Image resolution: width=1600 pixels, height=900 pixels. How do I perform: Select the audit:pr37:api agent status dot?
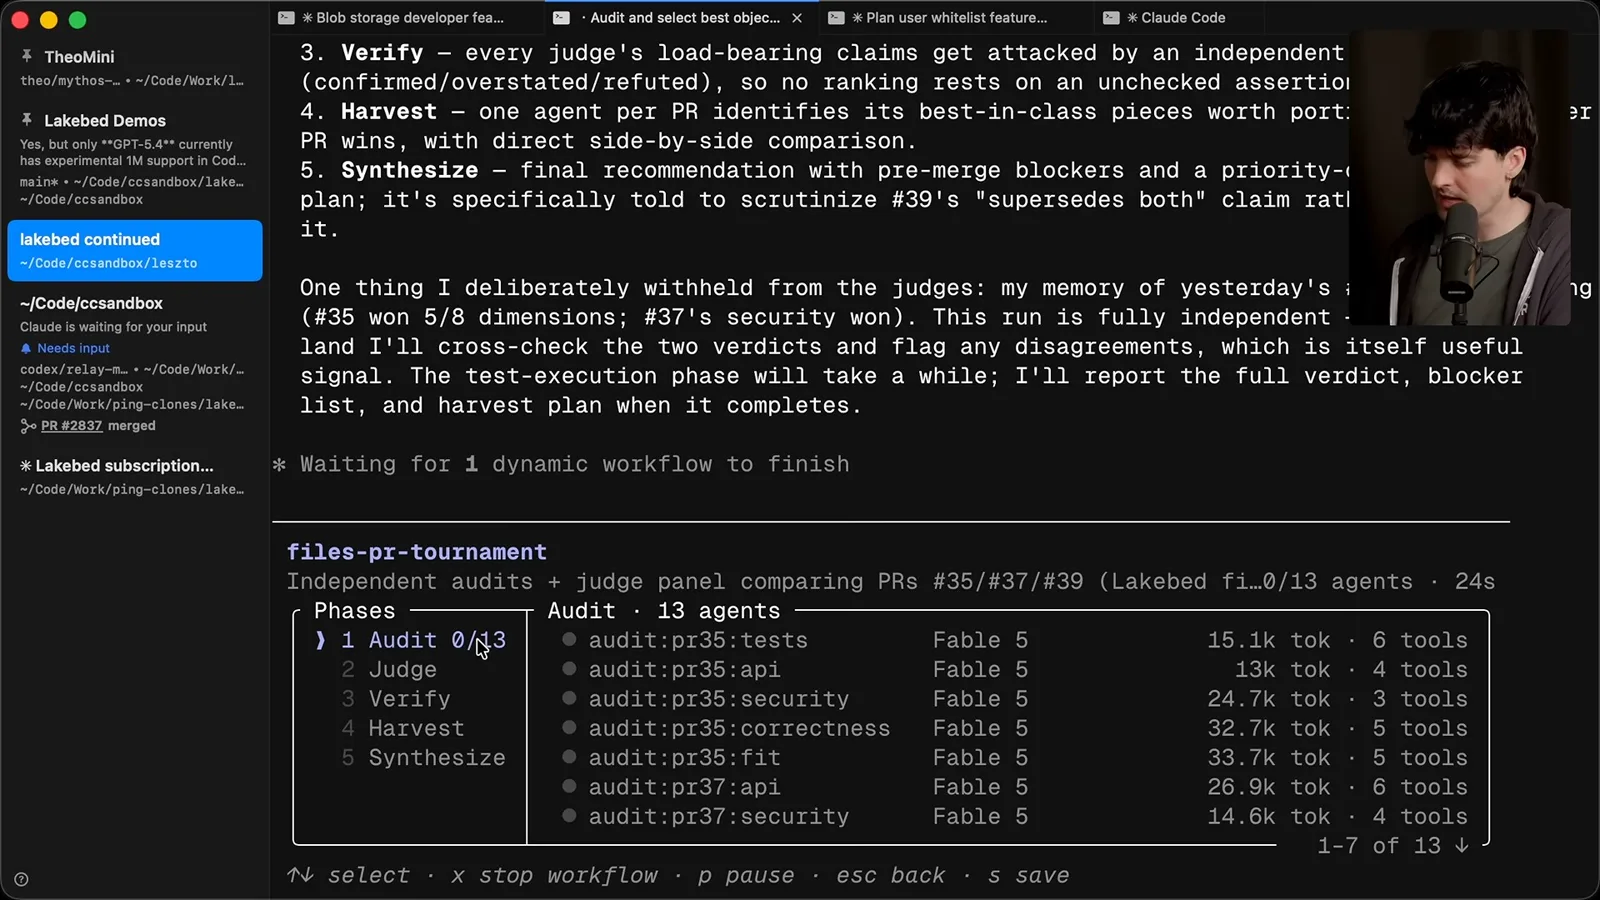[569, 786]
